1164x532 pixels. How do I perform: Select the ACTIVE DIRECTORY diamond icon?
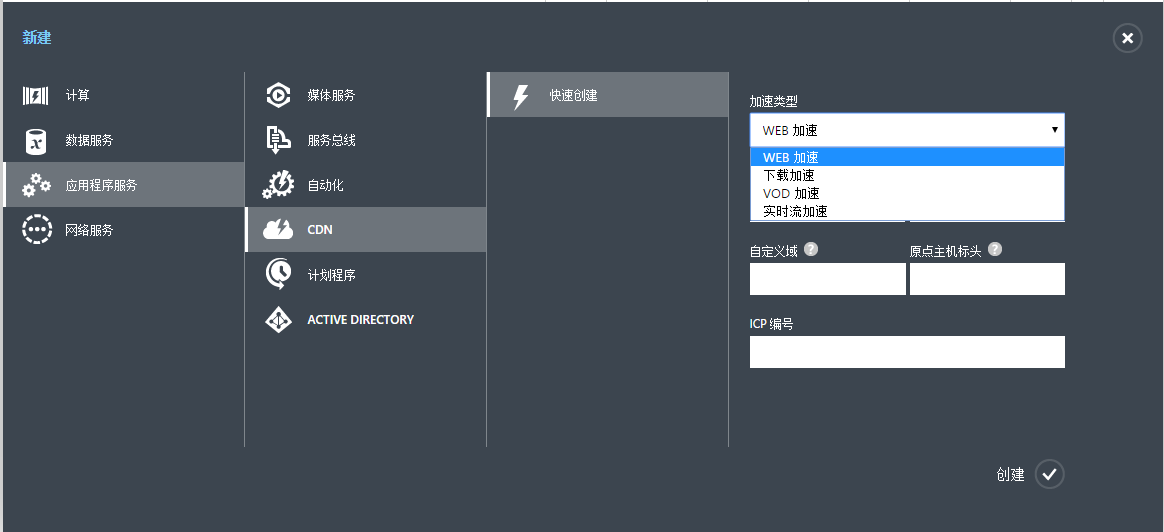click(x=278, y=320)
